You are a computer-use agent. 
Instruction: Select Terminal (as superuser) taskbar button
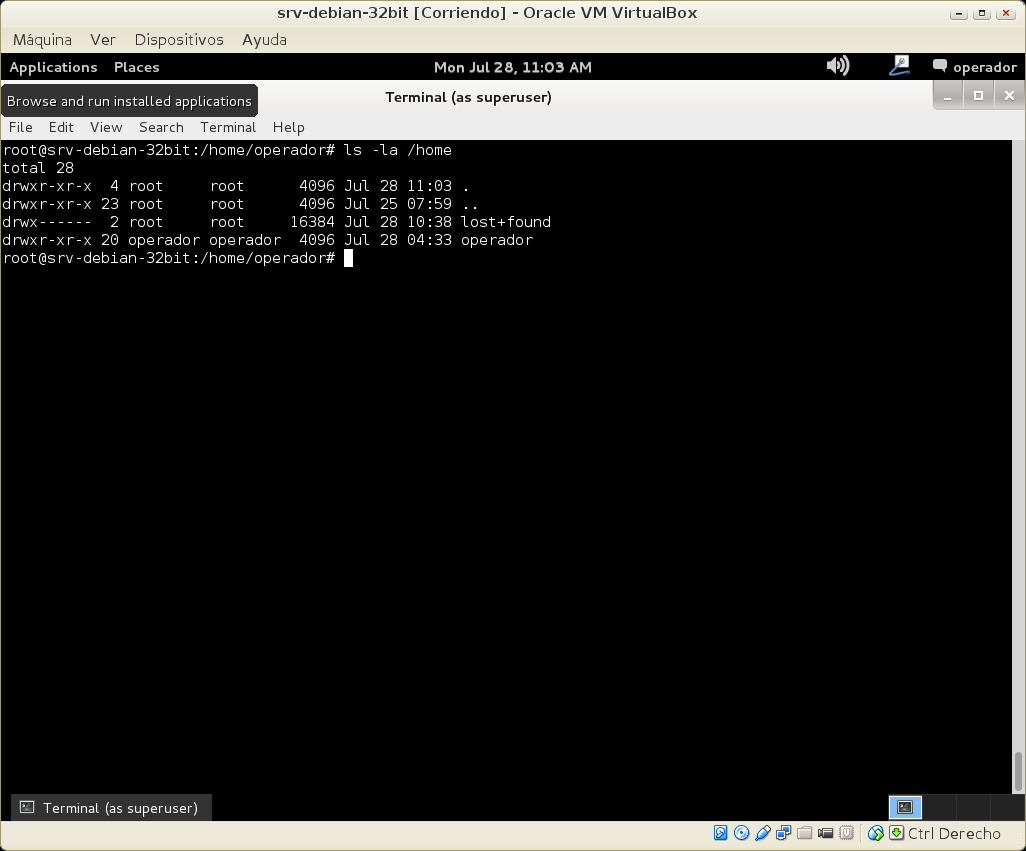point(110,807)
